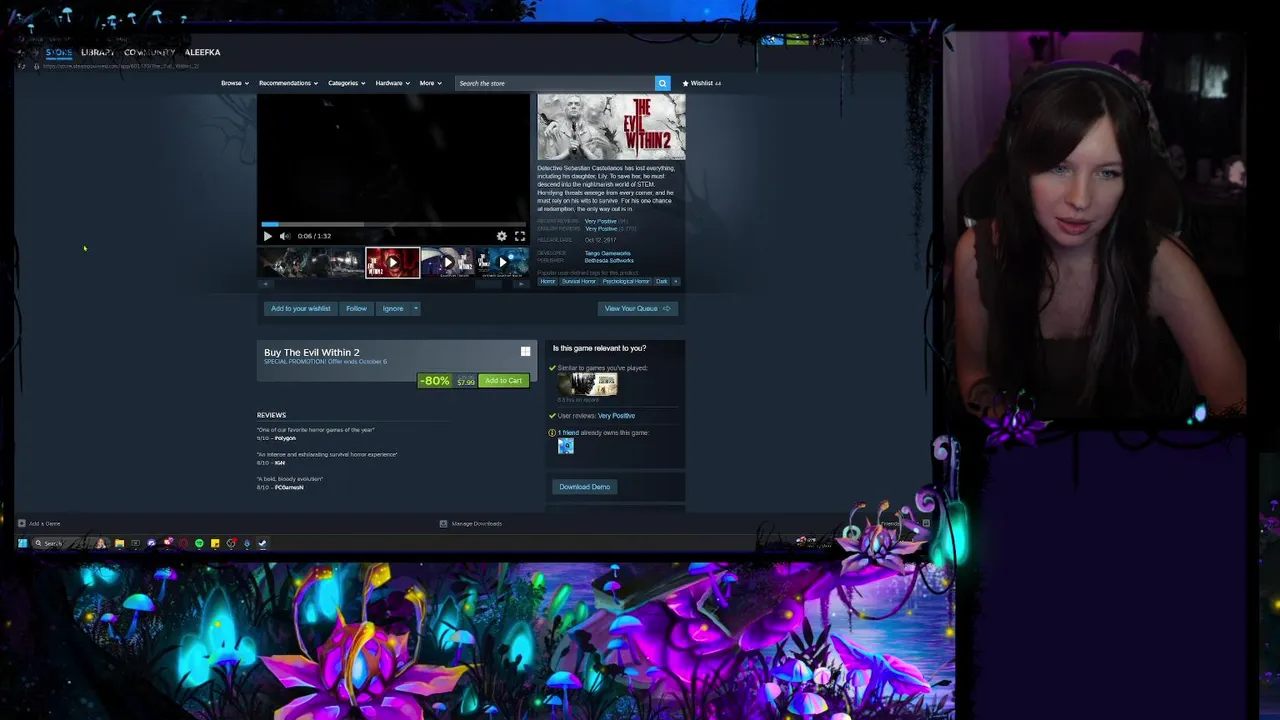Expand the Recommendations dropdown menu
The width and height of the screenshot is (1280, 720).
[x=288, y=83]
